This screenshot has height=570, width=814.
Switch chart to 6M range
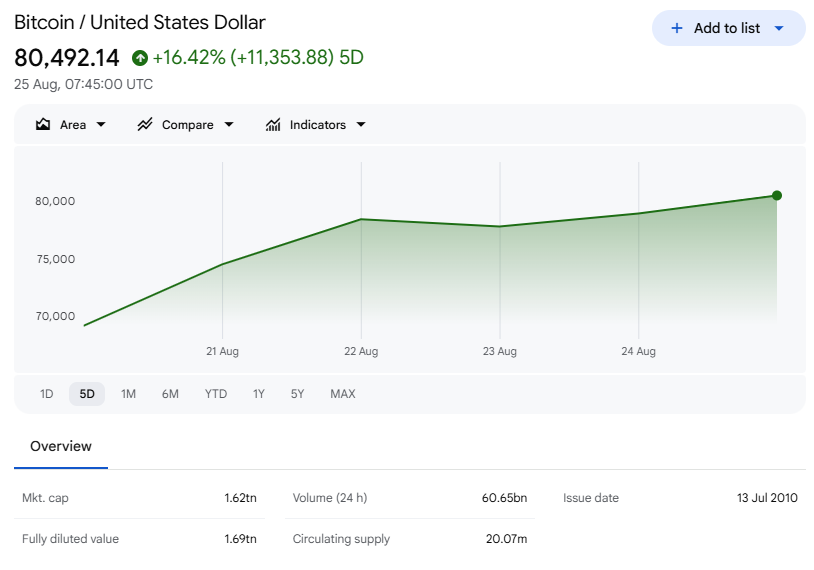pos(170,394)
